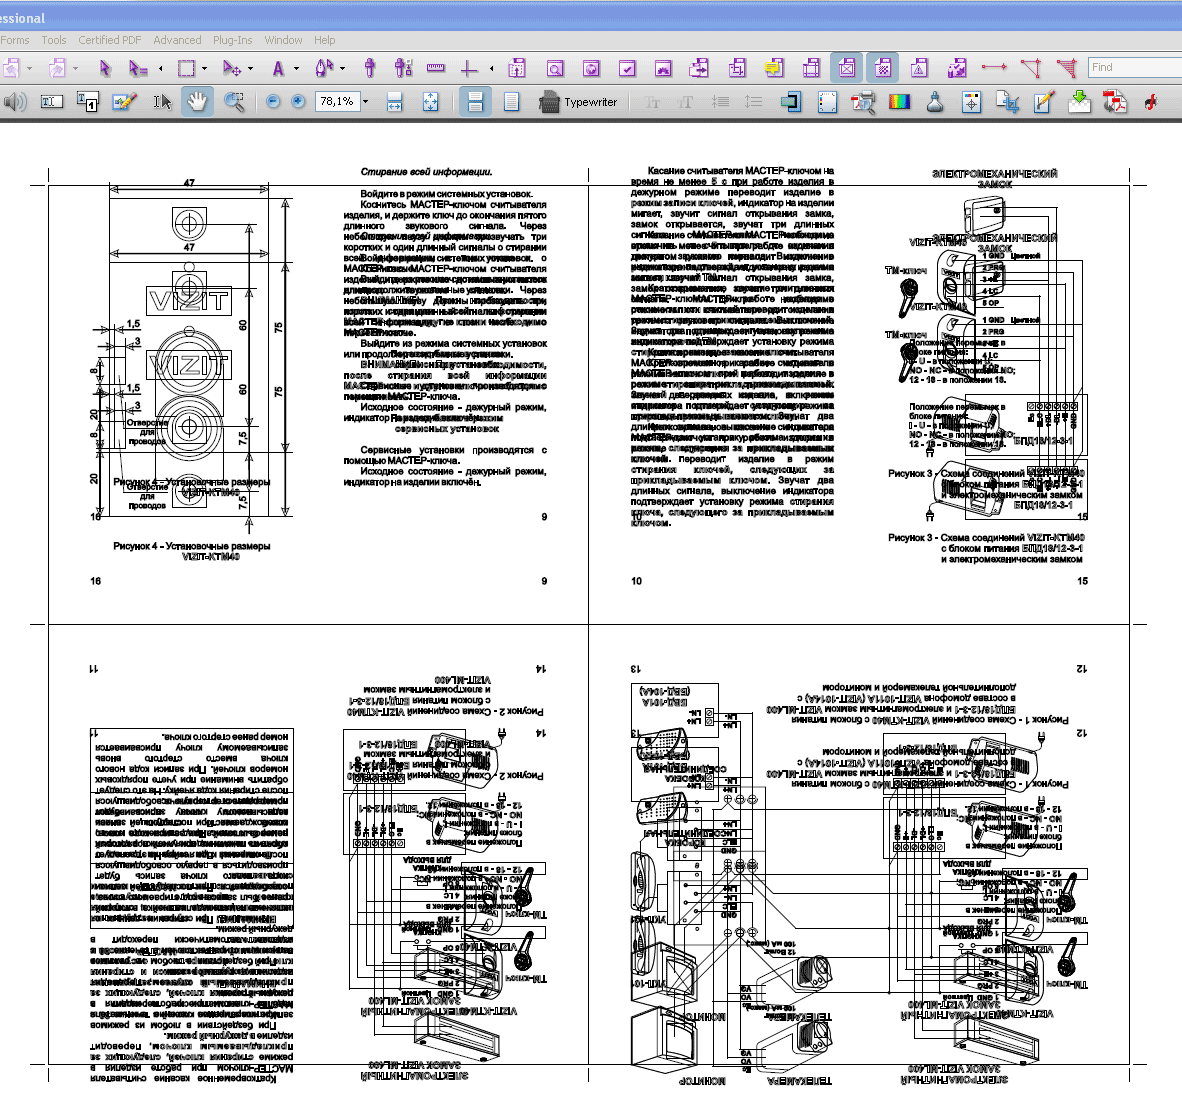Select the purple arrow Select Objects tool
The height and width of the screenshot is (1113, 1182).
(105, 69)
